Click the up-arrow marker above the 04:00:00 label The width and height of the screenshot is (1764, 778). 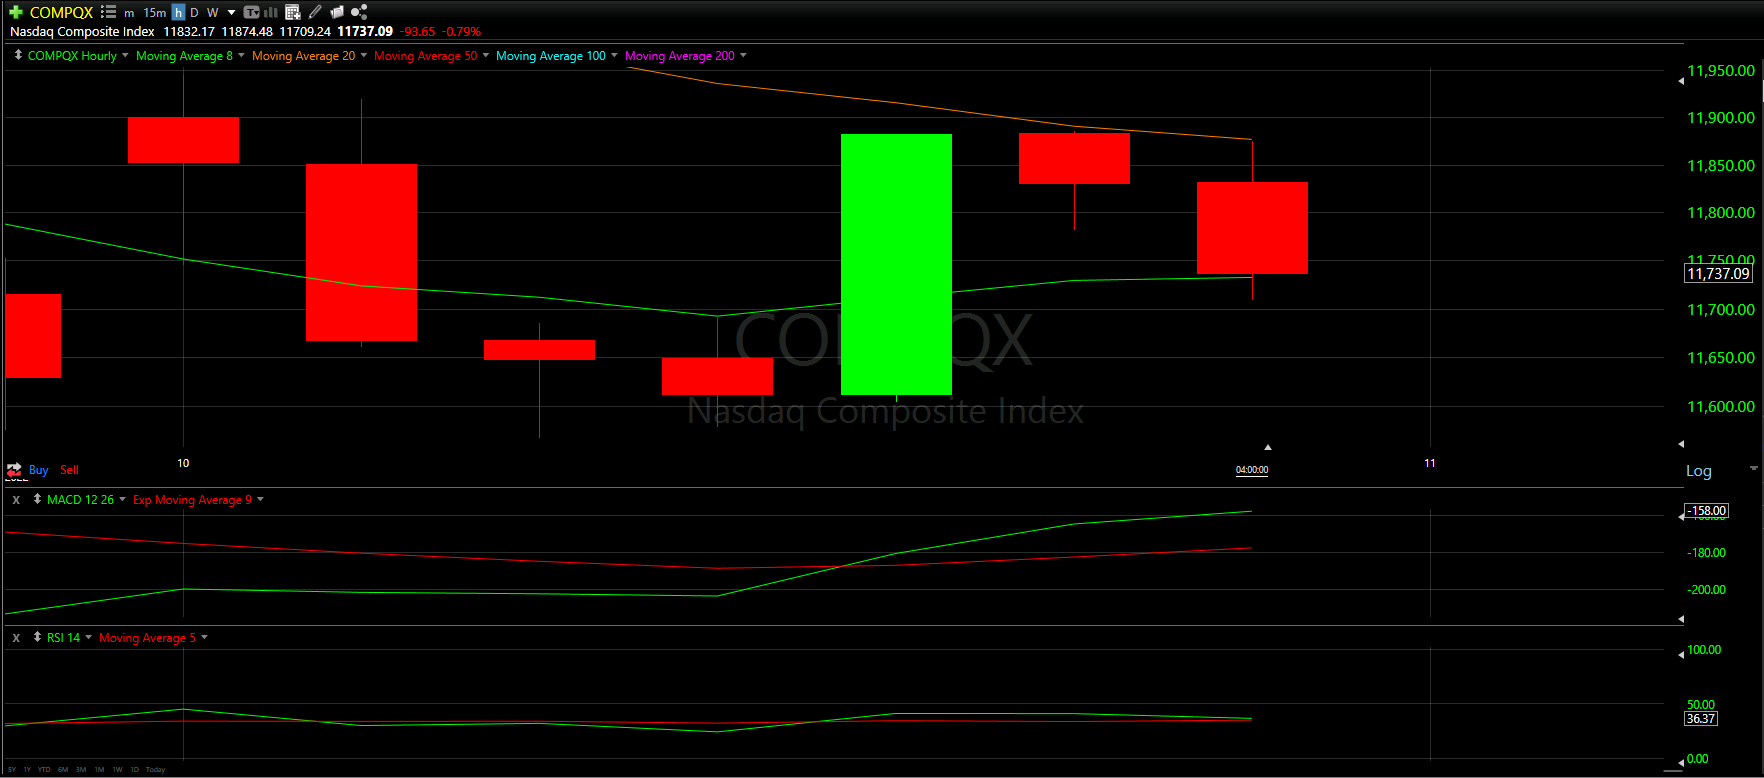pyautogui.click(x=1268, y=447)
